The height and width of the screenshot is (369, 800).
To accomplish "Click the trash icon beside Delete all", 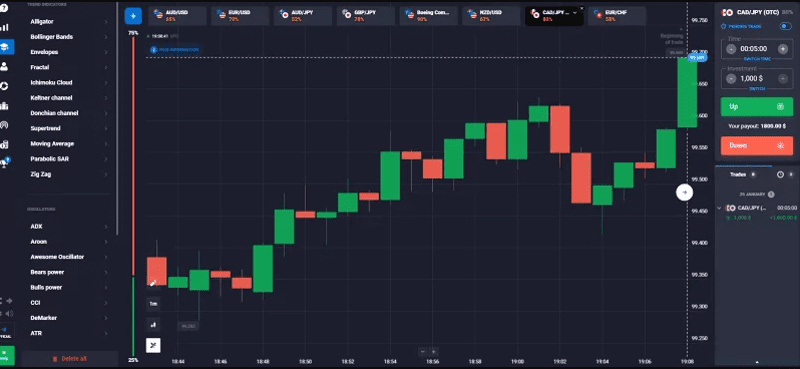I will pyautogui.click(x=55, y=359).
